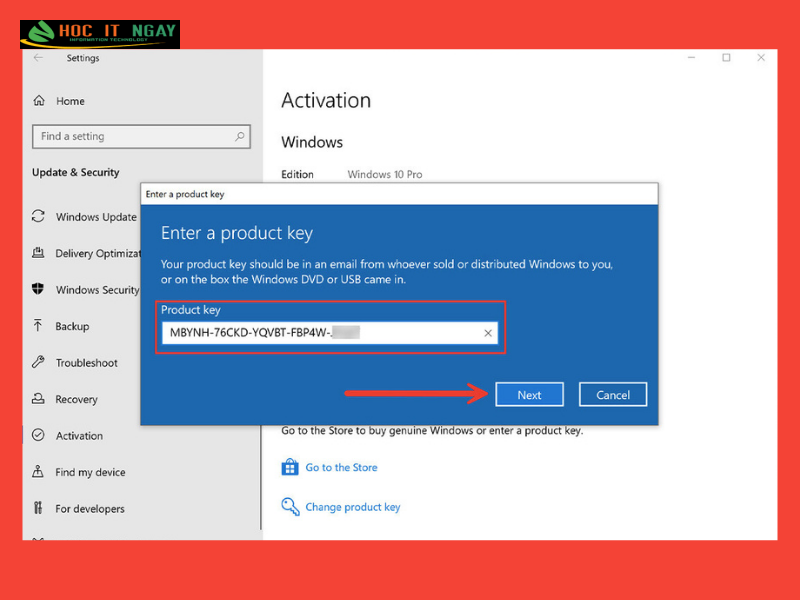Open the Go to the Store link
This screenshot has height=600, width=800.
(x=341, y=467)
